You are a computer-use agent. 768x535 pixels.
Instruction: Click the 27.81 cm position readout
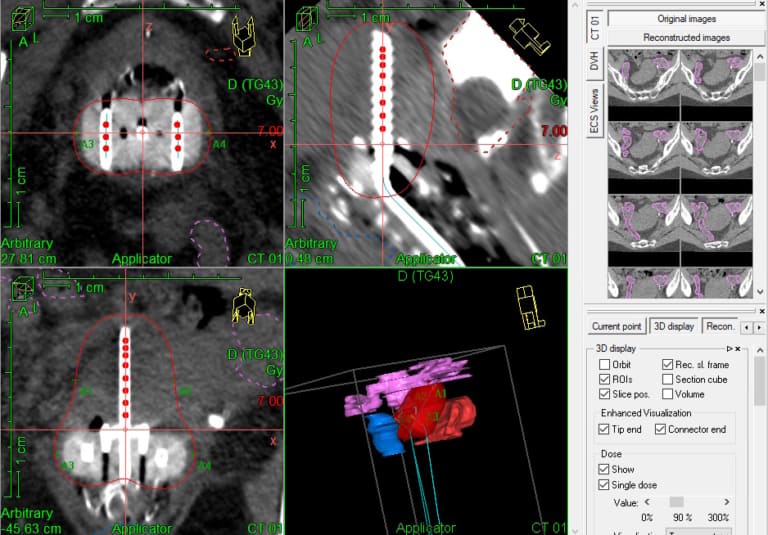pos(28,259)
